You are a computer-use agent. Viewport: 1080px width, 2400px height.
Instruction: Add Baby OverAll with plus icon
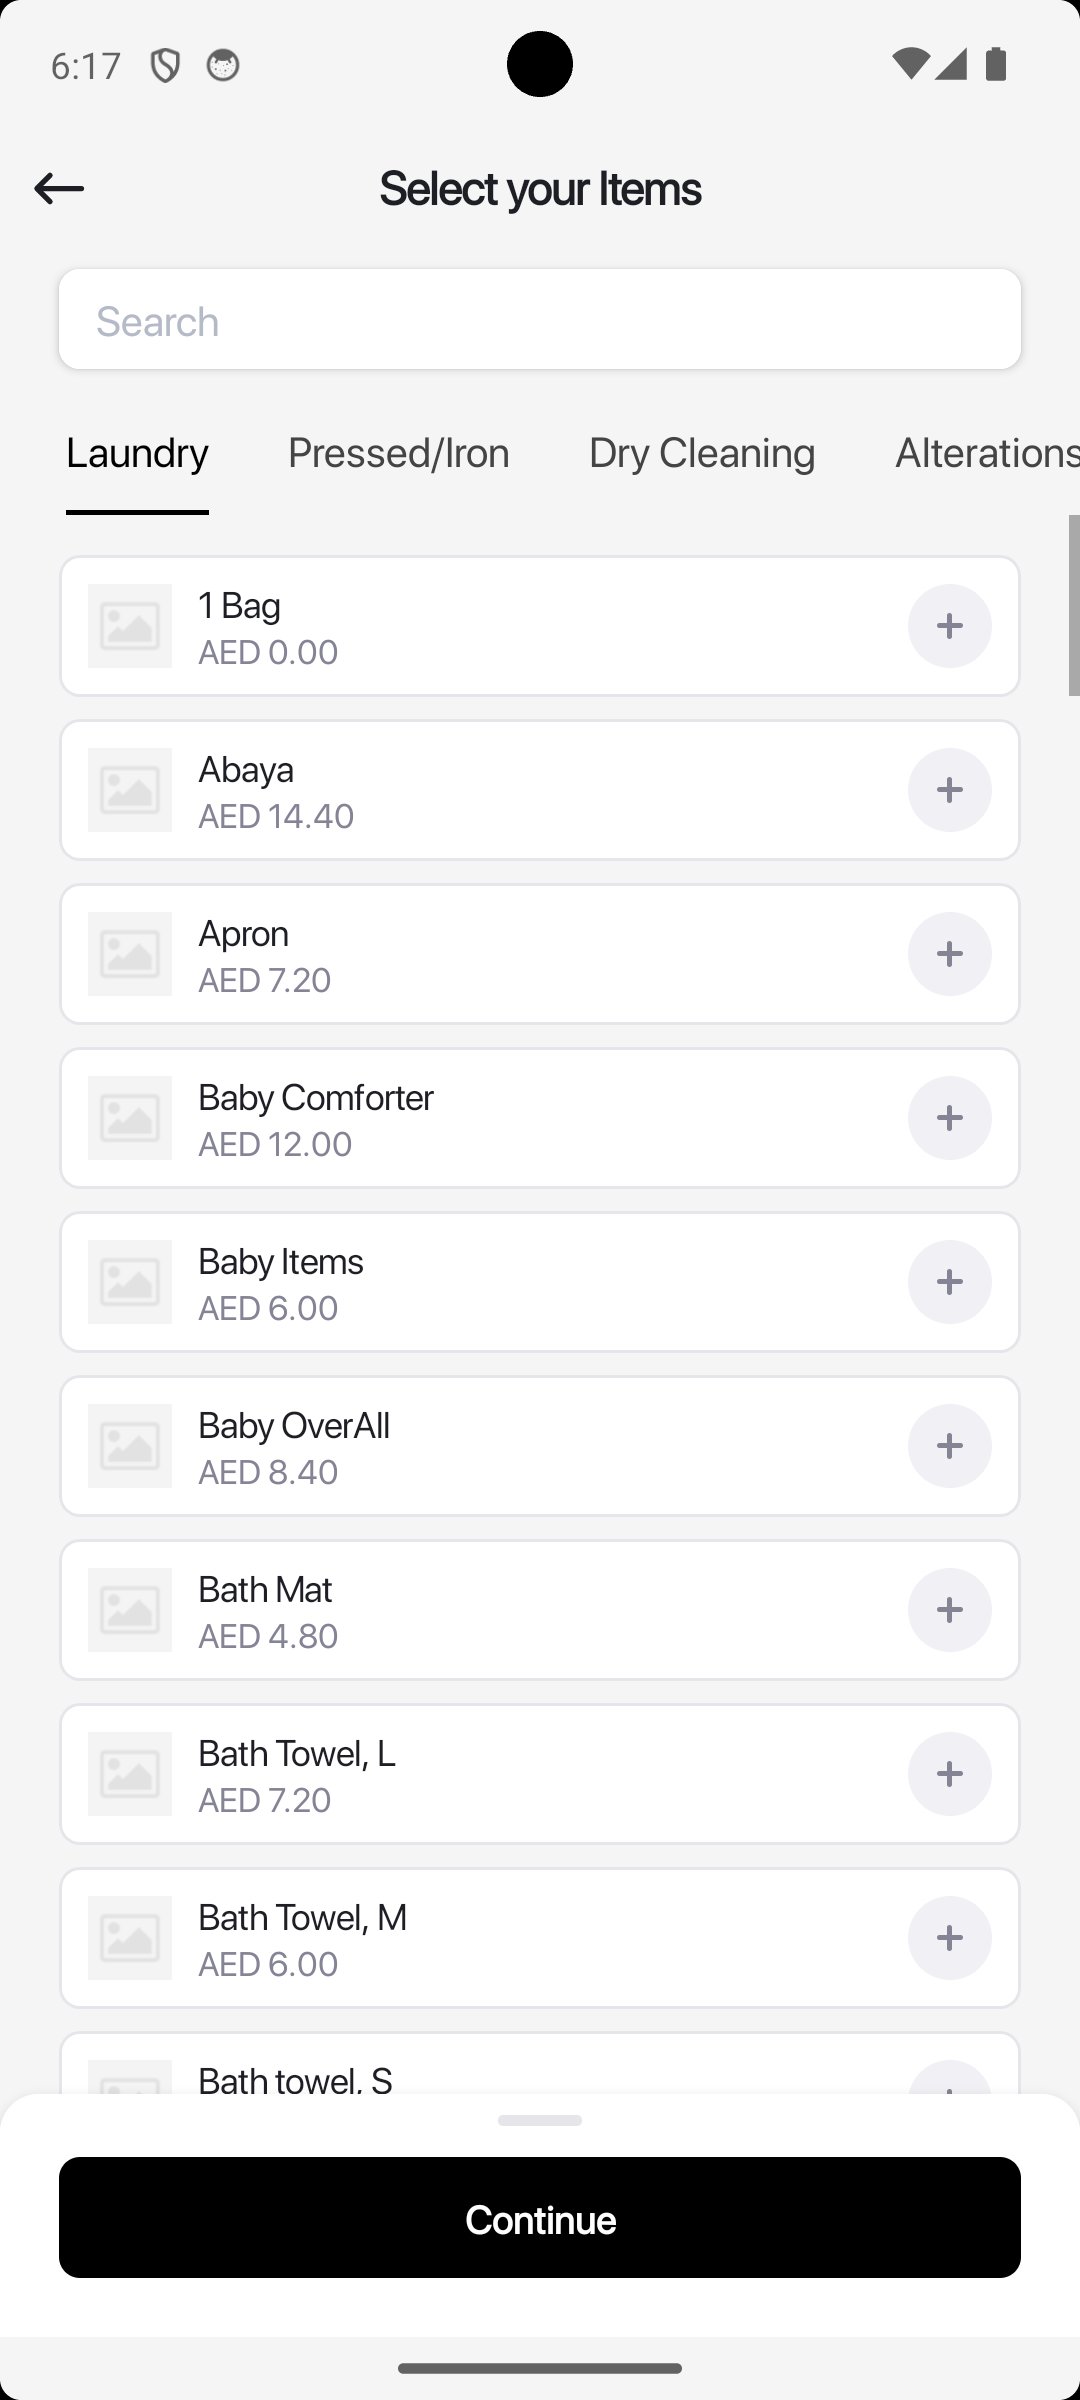[x=949, y=1446]
